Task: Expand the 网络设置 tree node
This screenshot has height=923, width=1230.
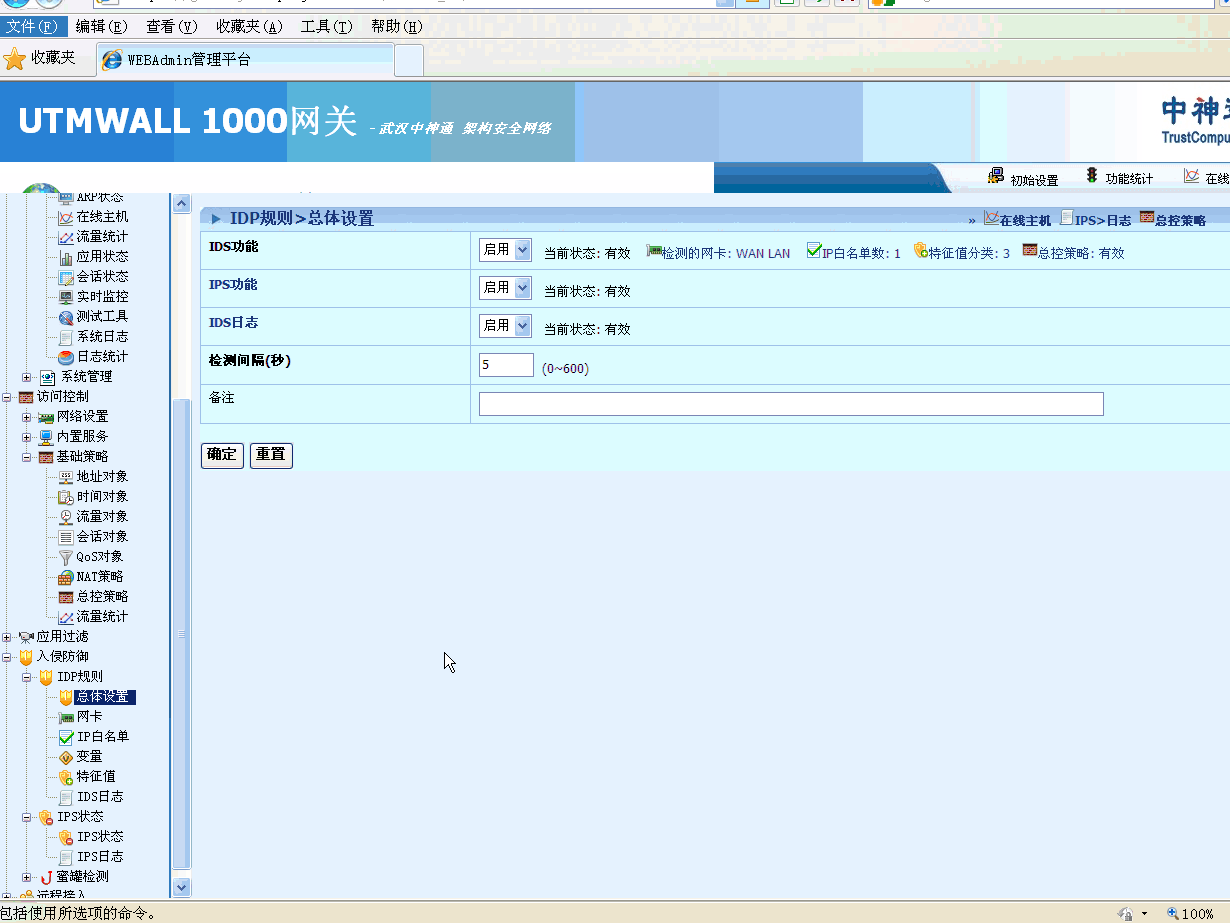Action: tap(27, 417)
